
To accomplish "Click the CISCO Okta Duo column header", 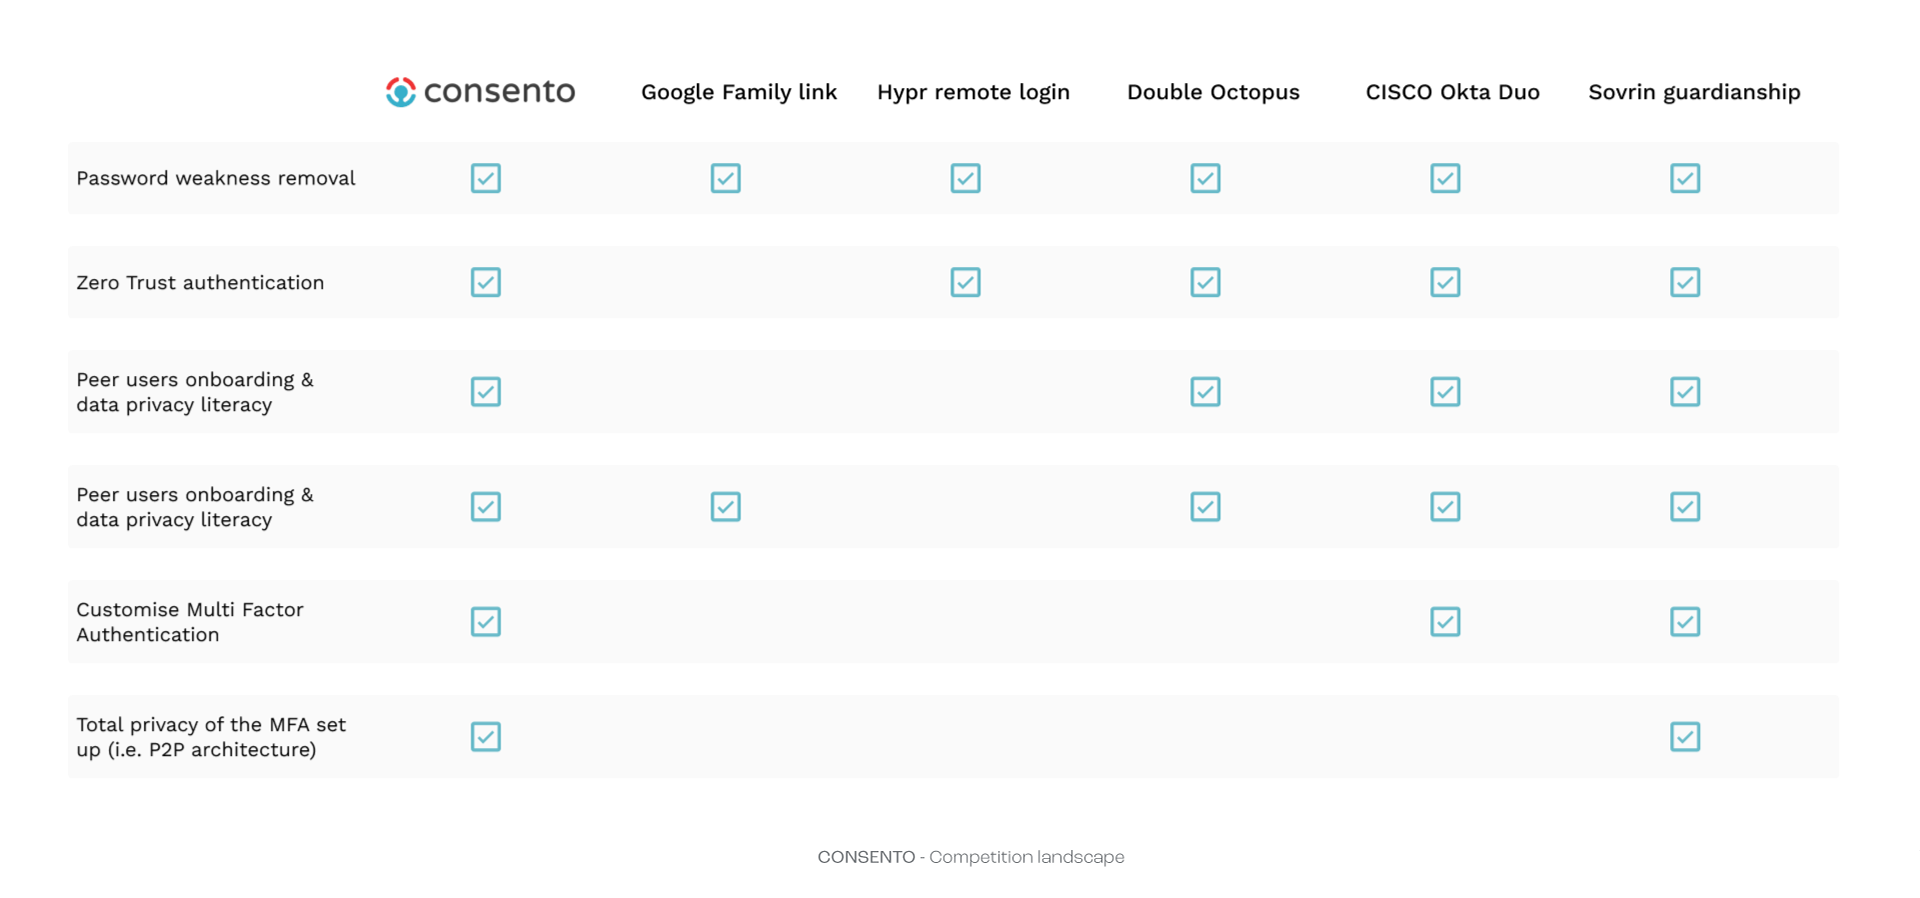I will coord(1452,92).
